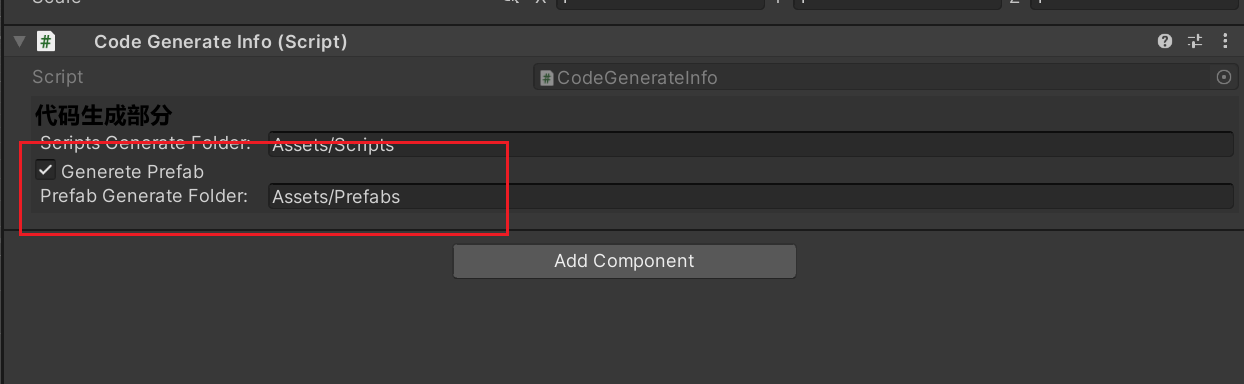Open the component help reference icon
This screenshot has height=384, width=1244.
click(x=1164, y=41)
